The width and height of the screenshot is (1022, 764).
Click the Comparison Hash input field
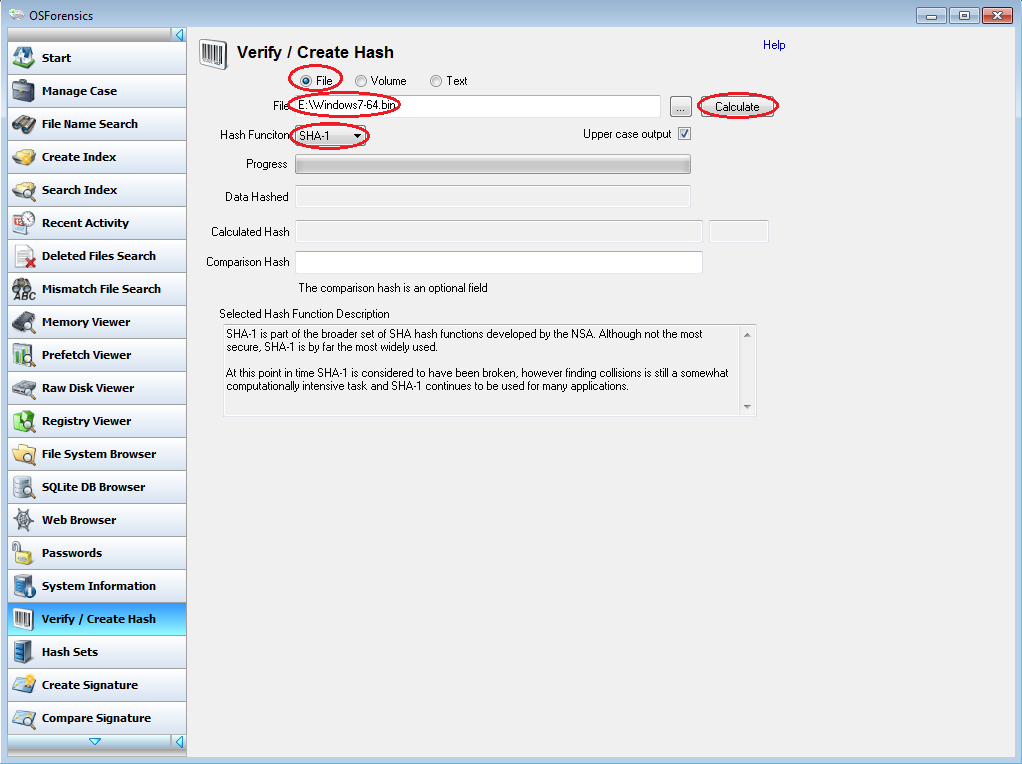tap(499, 262)
